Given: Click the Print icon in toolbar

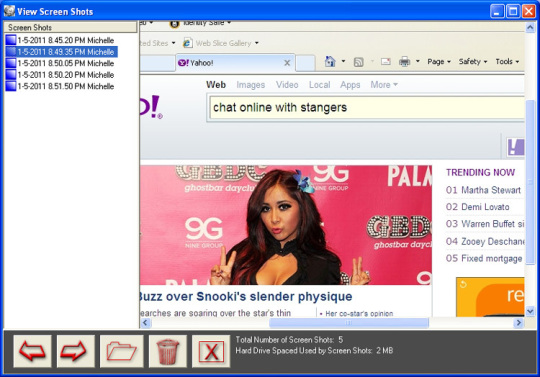Looking at the screenshot, I should (x=404, y=62).
